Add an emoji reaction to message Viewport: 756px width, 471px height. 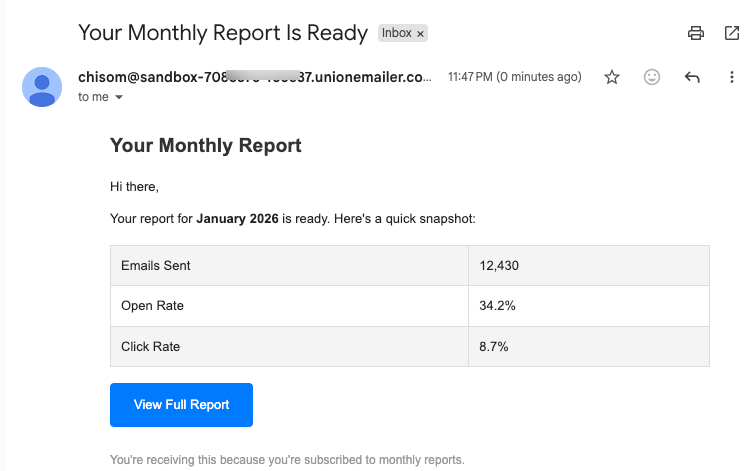tap(652, 77)
